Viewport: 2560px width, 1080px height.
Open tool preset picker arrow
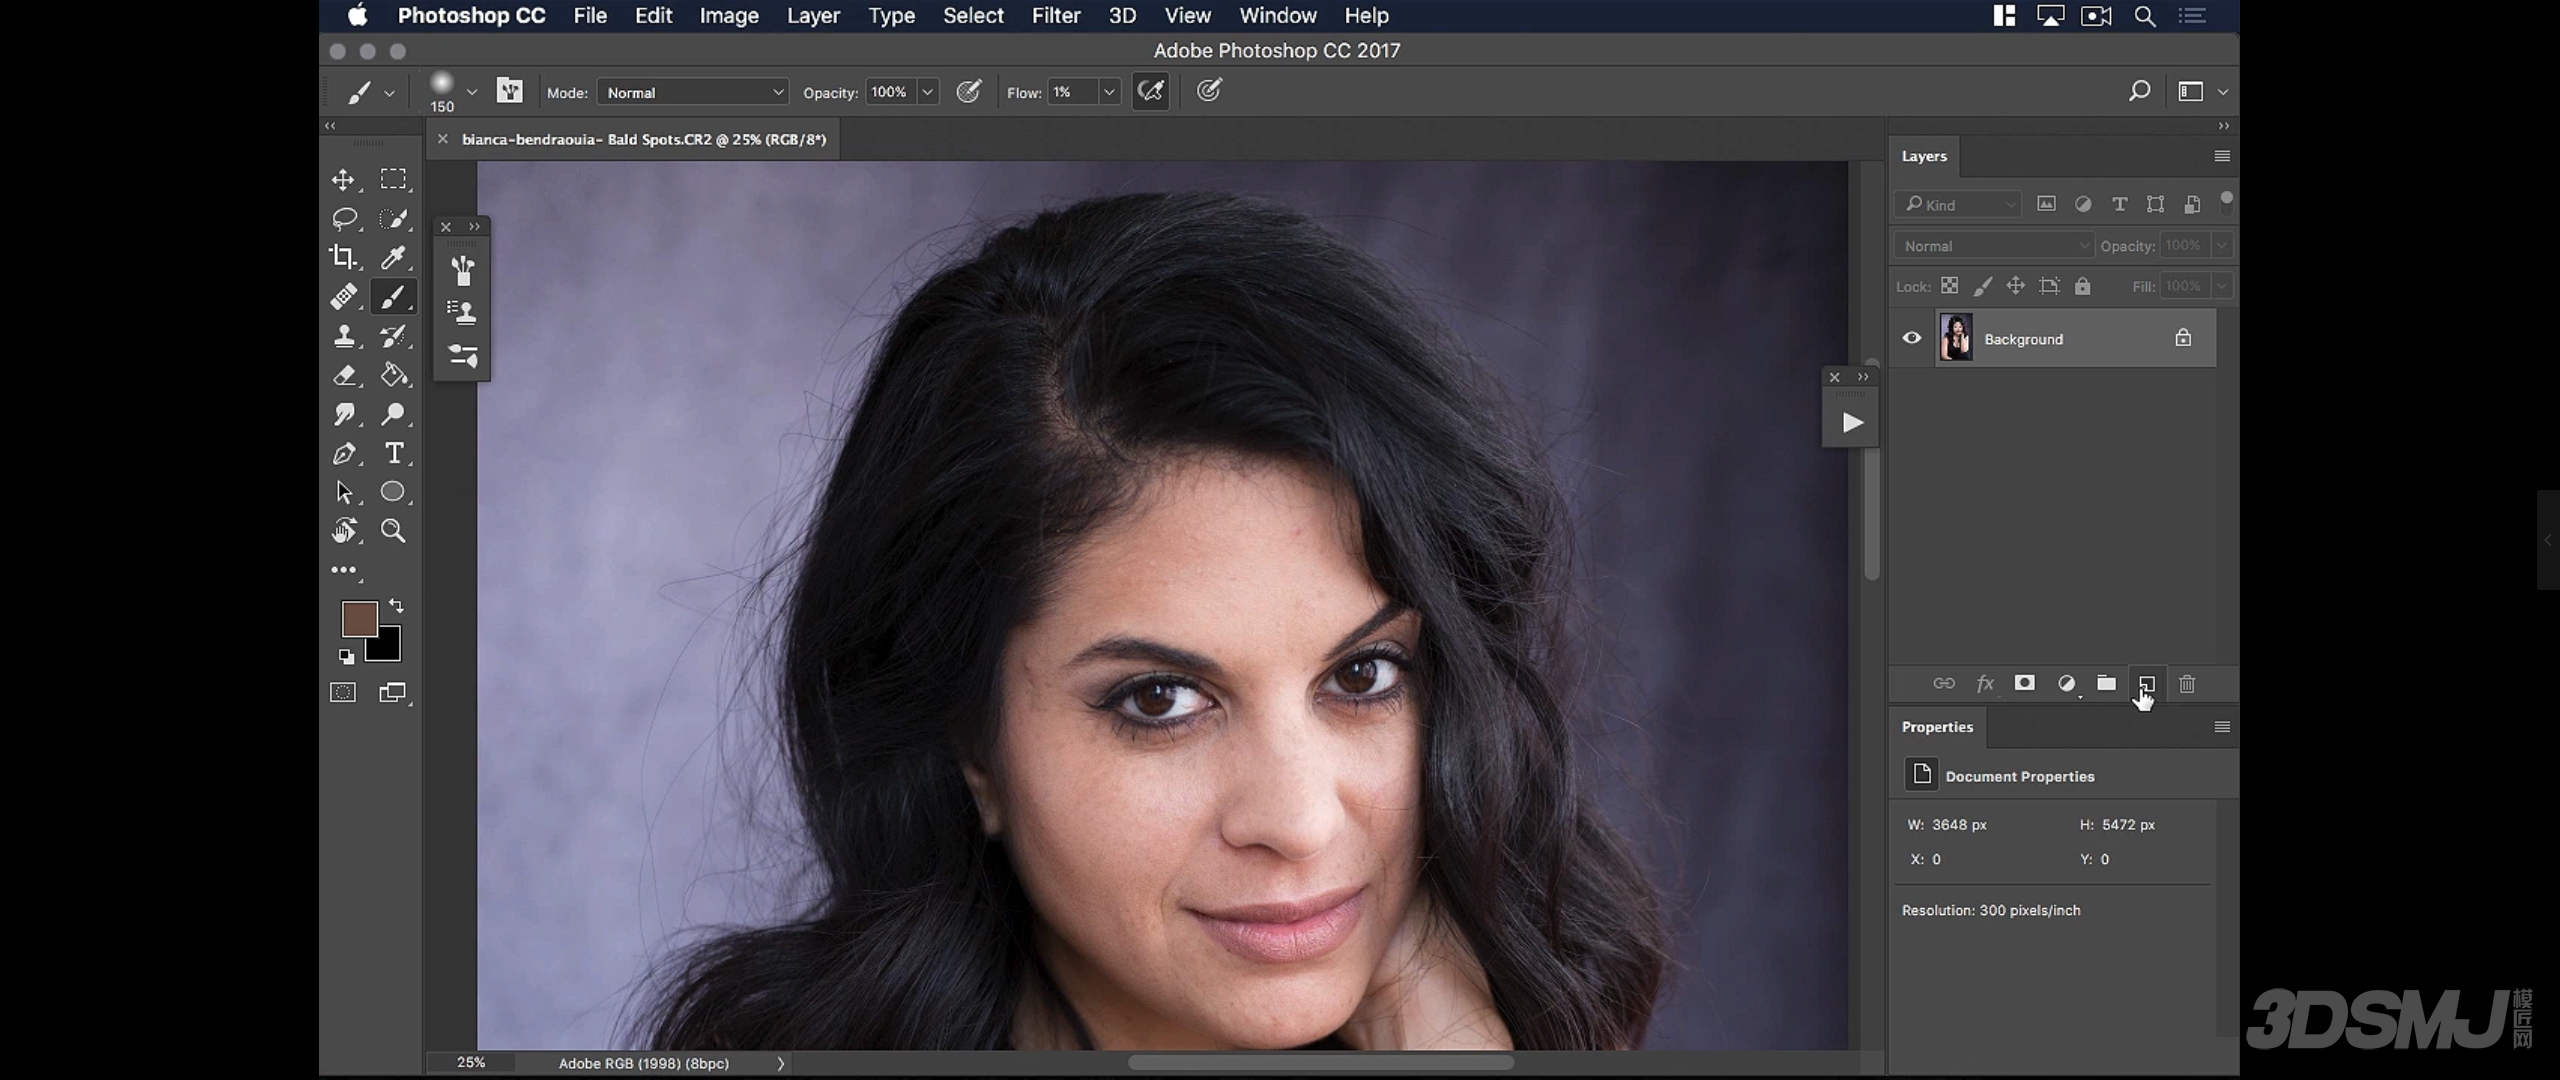[x=389, y=93]
